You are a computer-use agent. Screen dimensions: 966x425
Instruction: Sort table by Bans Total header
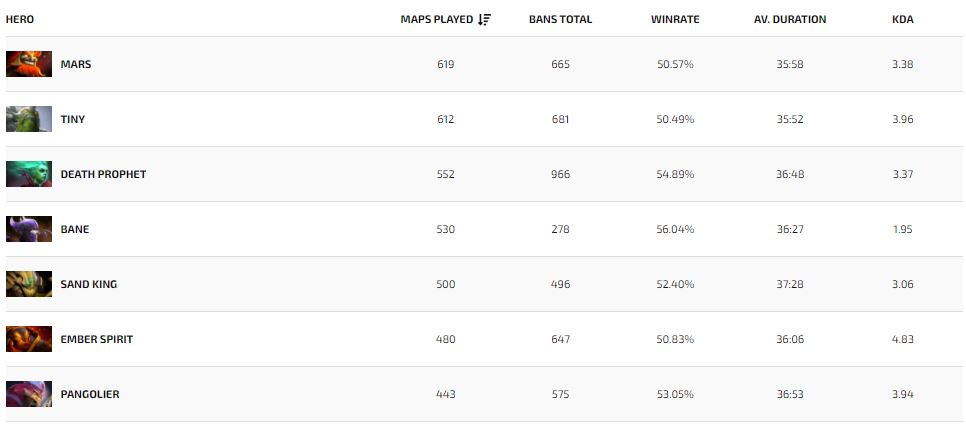[560, 19]
